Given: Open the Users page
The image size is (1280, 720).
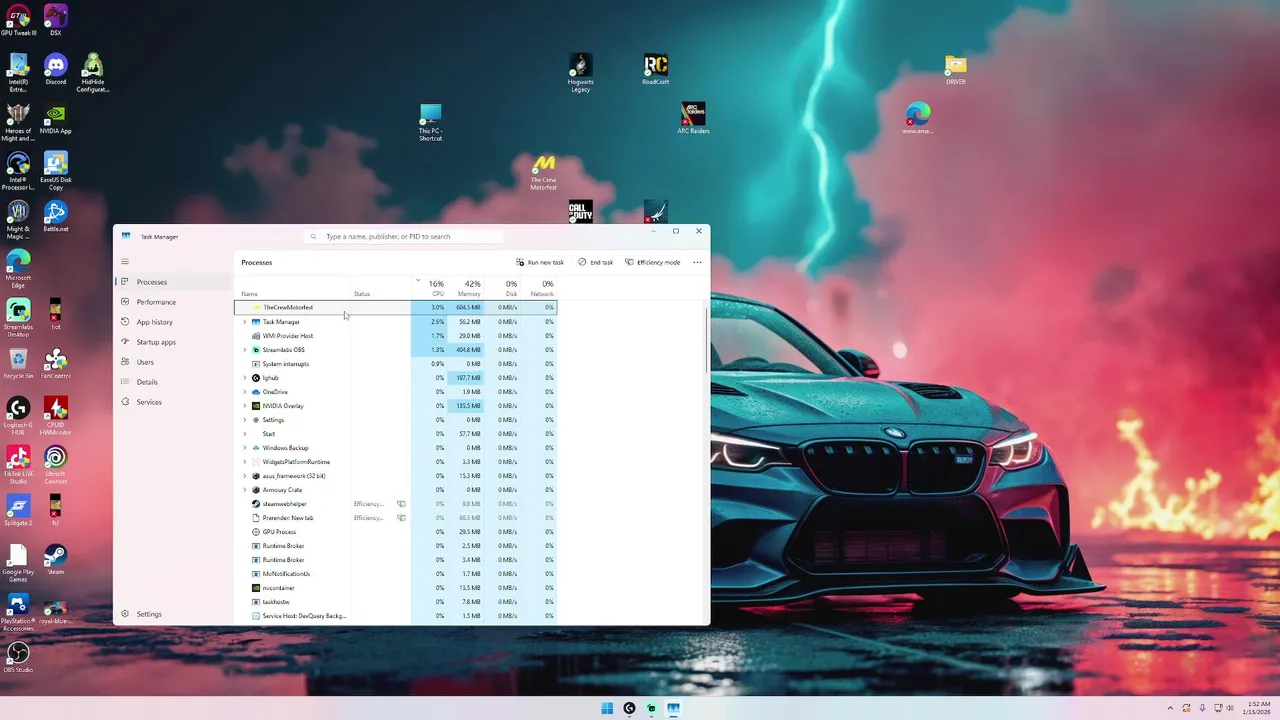Looking at the screenshot, I should (173, 362).
